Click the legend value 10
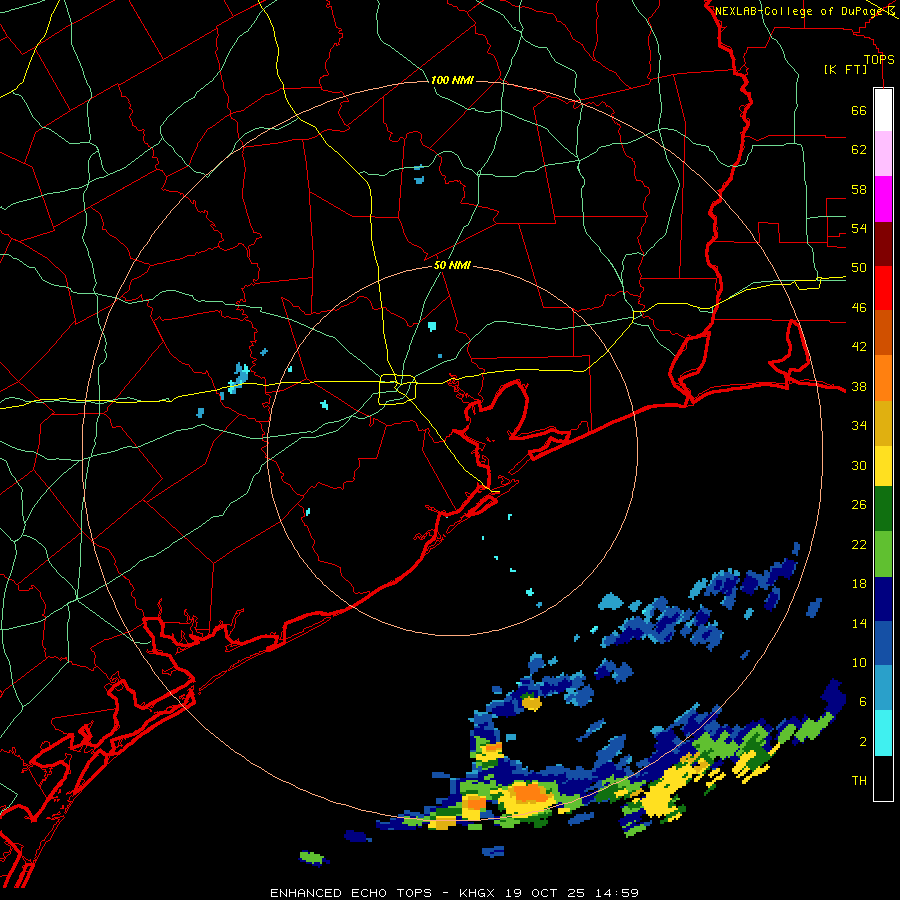900x900 pixels. pos(859,662)
